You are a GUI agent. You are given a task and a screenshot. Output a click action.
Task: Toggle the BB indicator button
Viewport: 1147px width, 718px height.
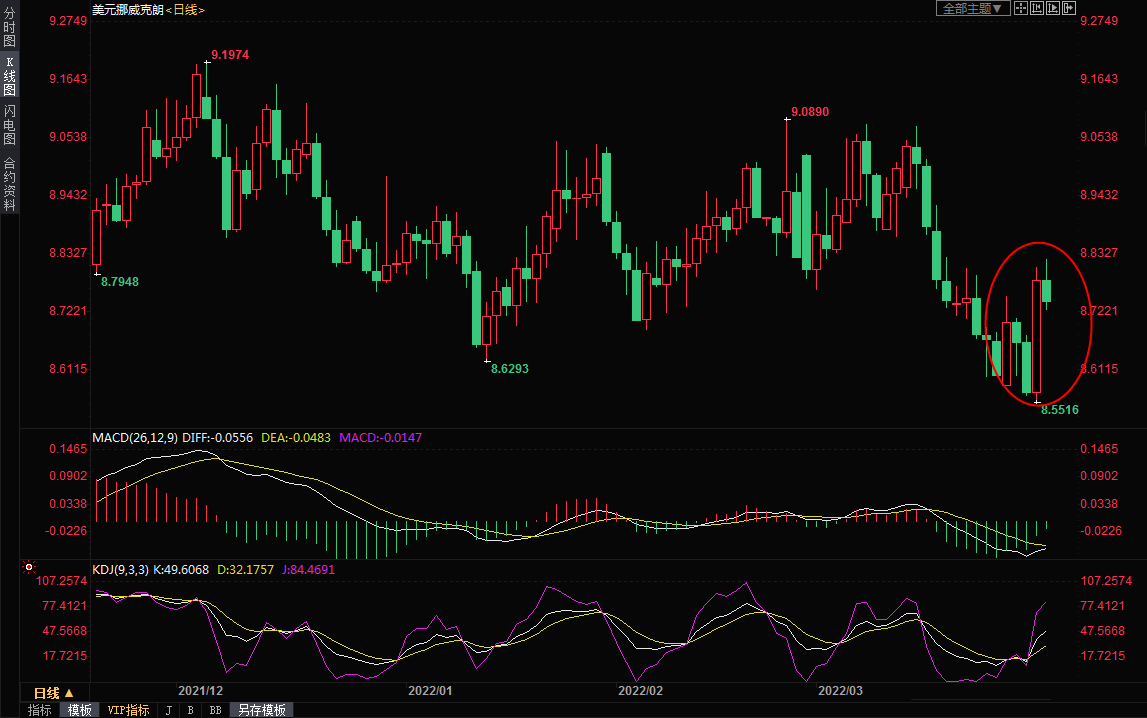point(215,710)
